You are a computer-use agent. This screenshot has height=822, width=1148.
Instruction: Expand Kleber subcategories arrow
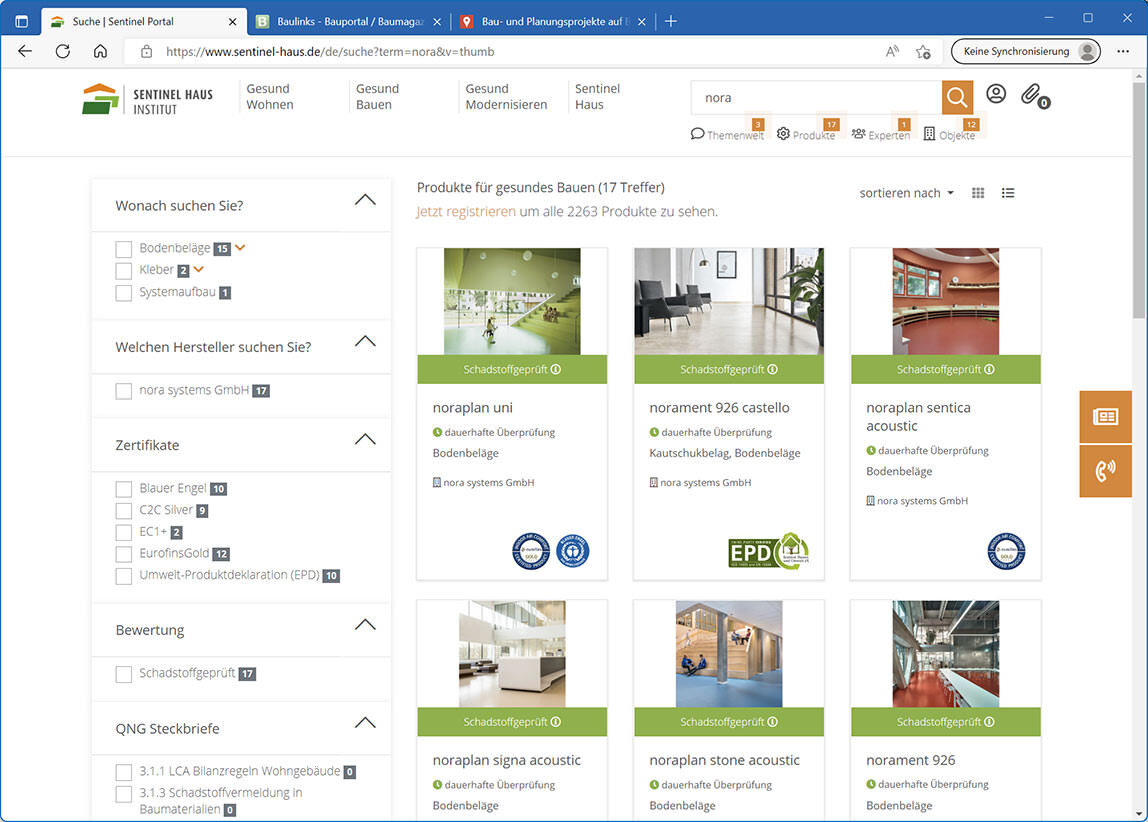tap(198, 269)
